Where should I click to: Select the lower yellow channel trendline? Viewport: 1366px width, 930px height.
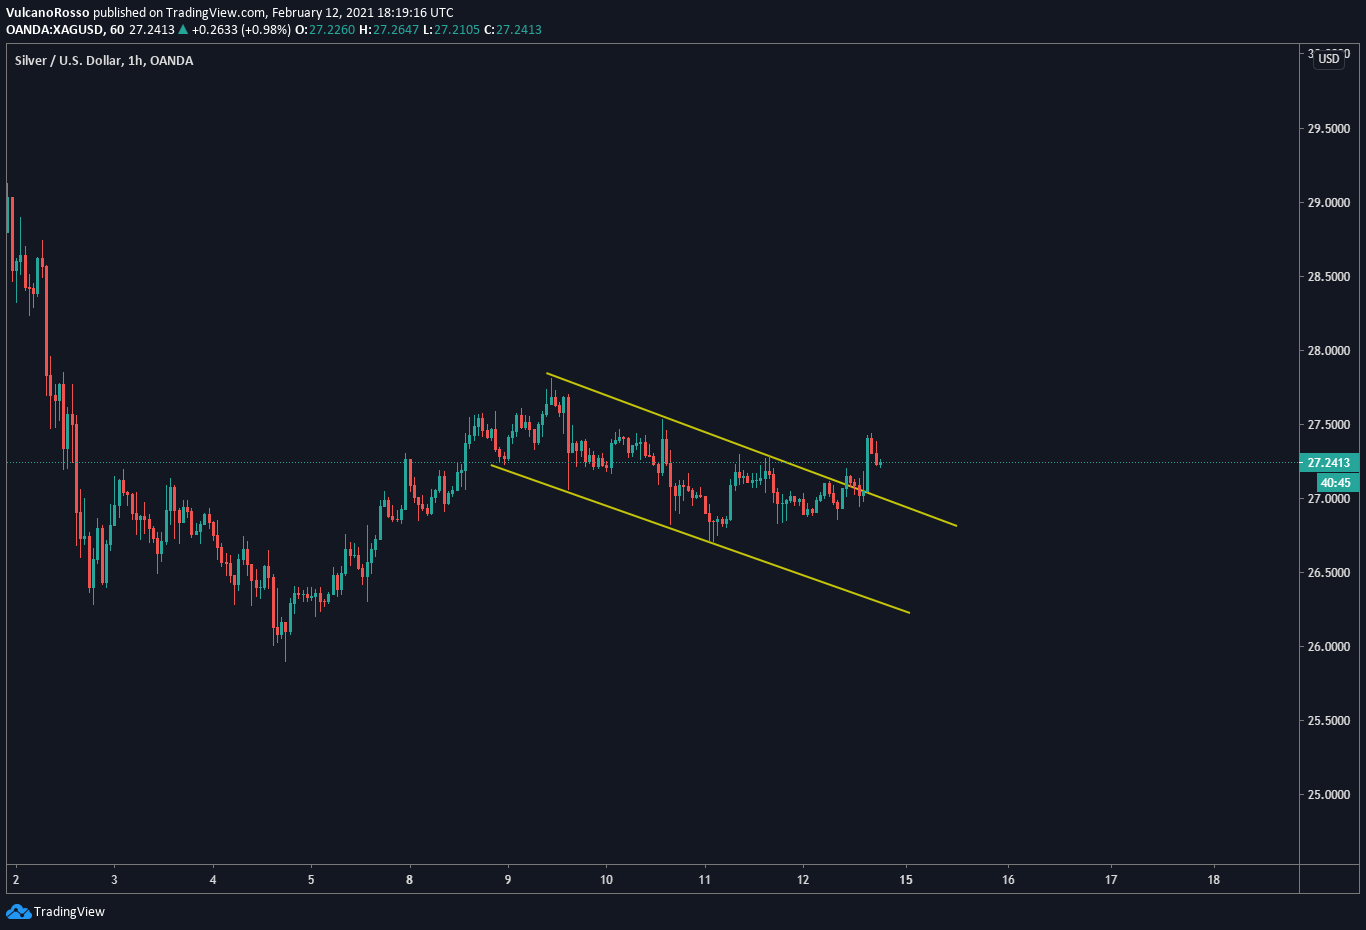pos(700,539)
